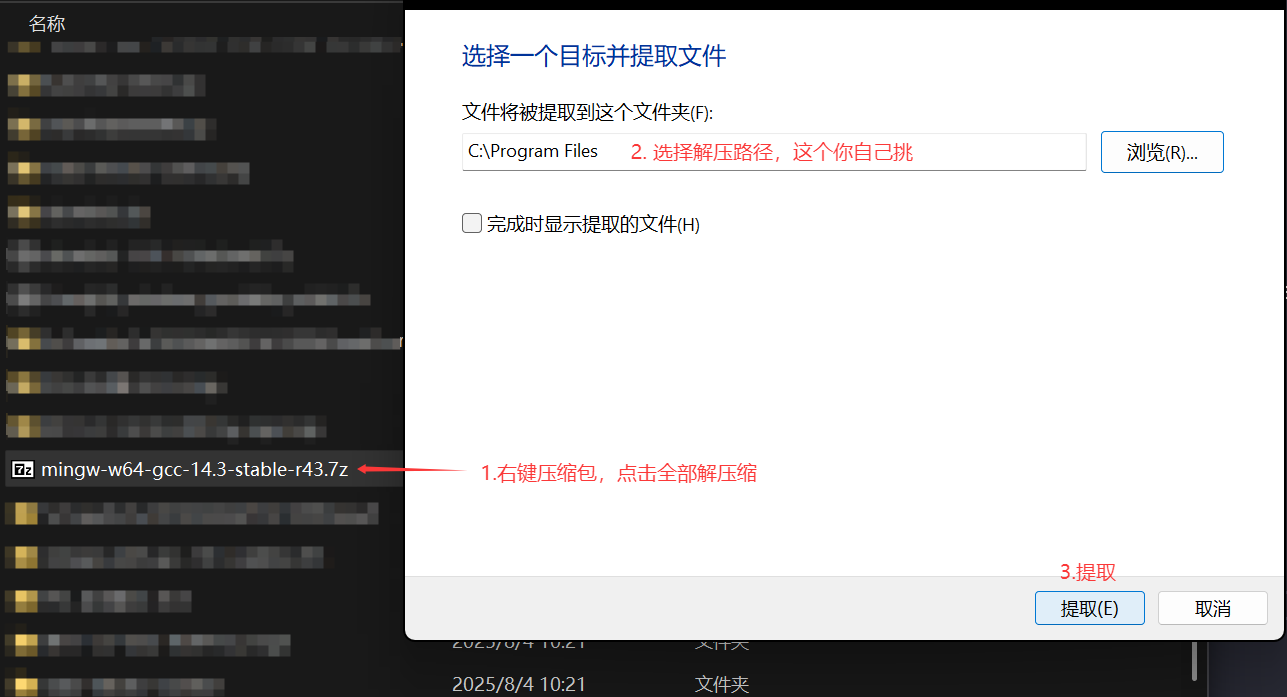This screenshot has width=1287, height=697.
Task: Click the 完成时显示提取的文件(H) label text
Action: pyautogui.click(x=592, y=225)
